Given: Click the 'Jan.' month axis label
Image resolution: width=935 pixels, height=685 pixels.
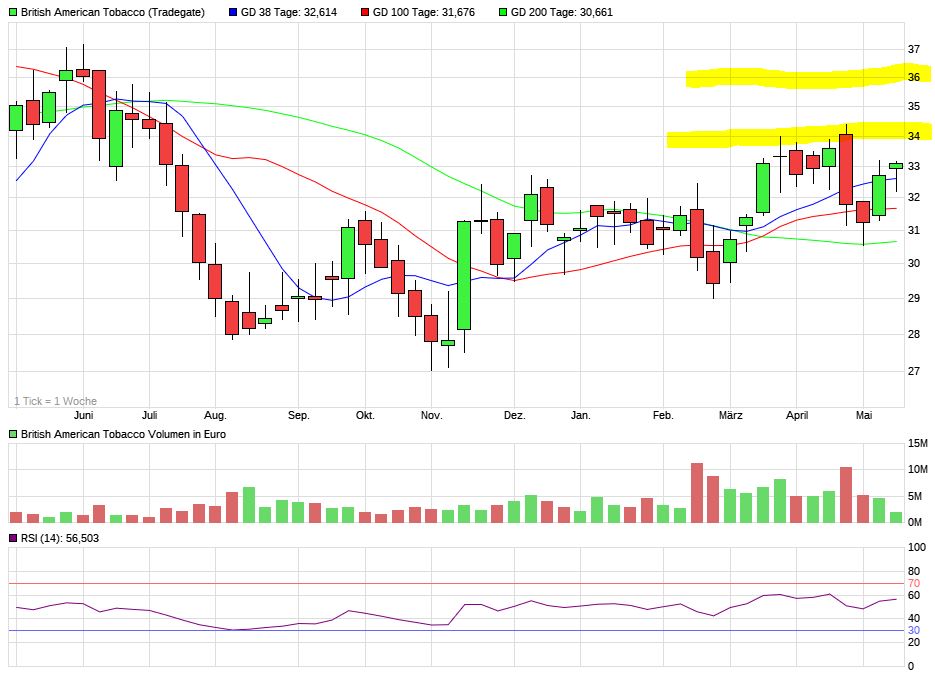Looking at the screenshot, I should point(581,416).
